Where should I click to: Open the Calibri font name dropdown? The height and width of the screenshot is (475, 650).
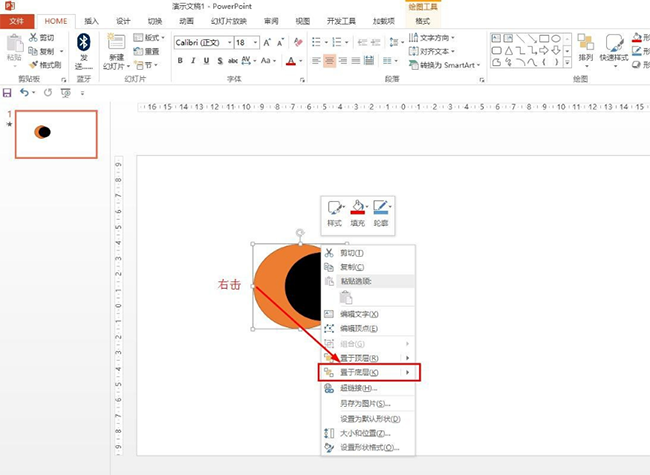point(229,42)
